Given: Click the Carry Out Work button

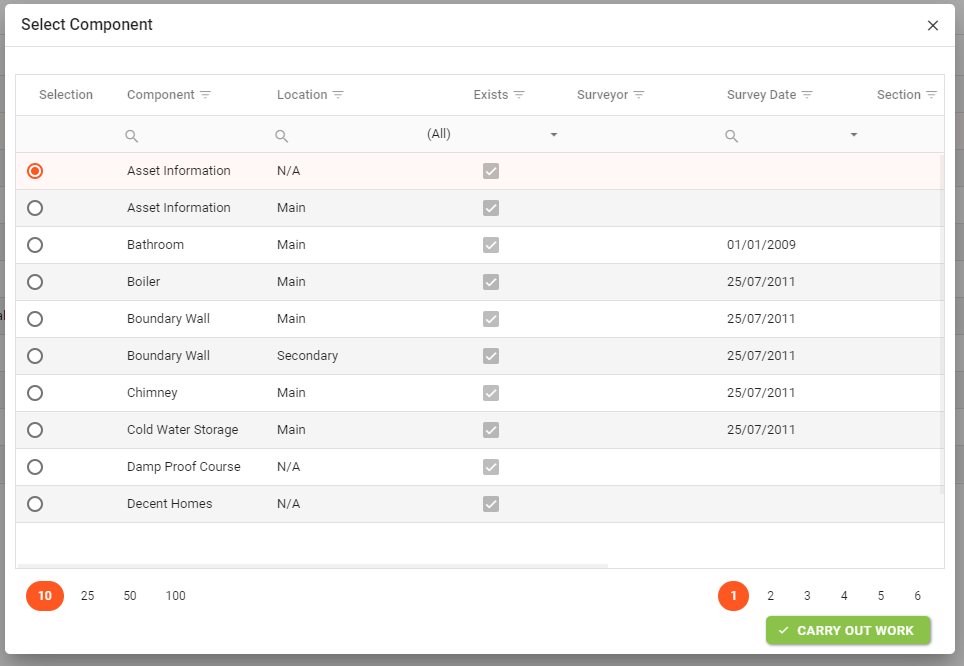Looking at the screenshot, I should point(847,631).
